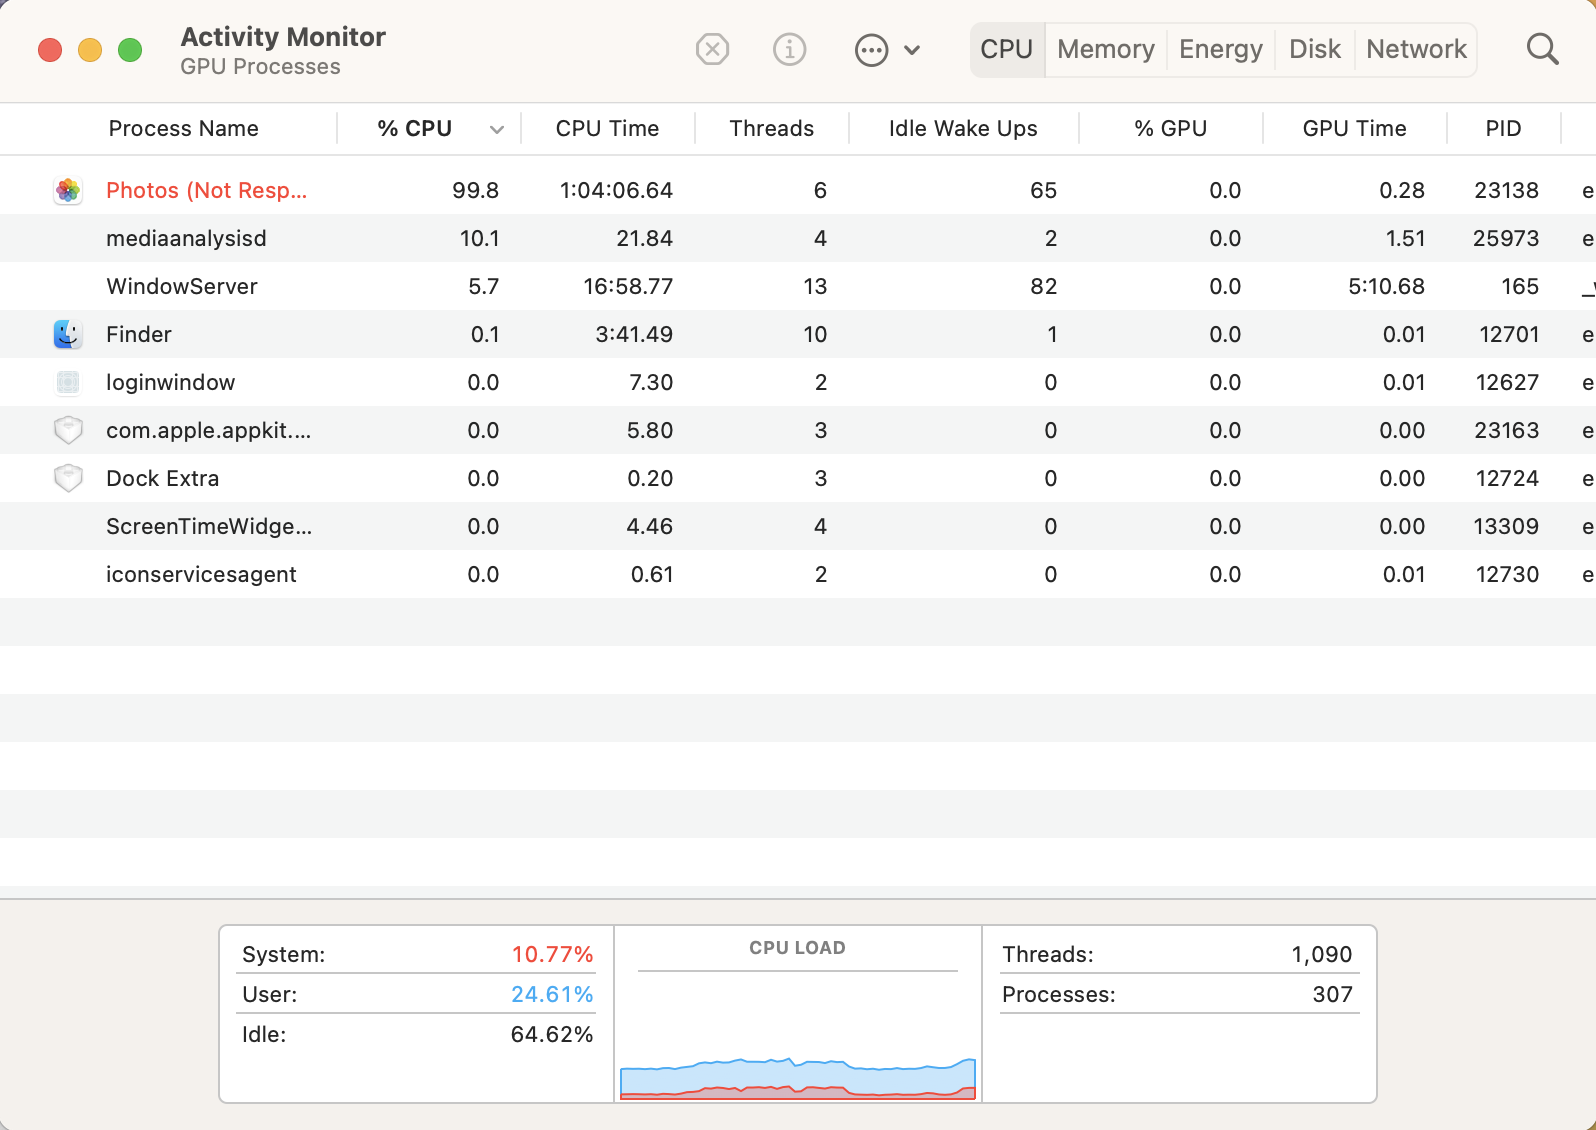
Task: Click the 13 Threads value for WindowServer
Action: [x=815, y=286]
